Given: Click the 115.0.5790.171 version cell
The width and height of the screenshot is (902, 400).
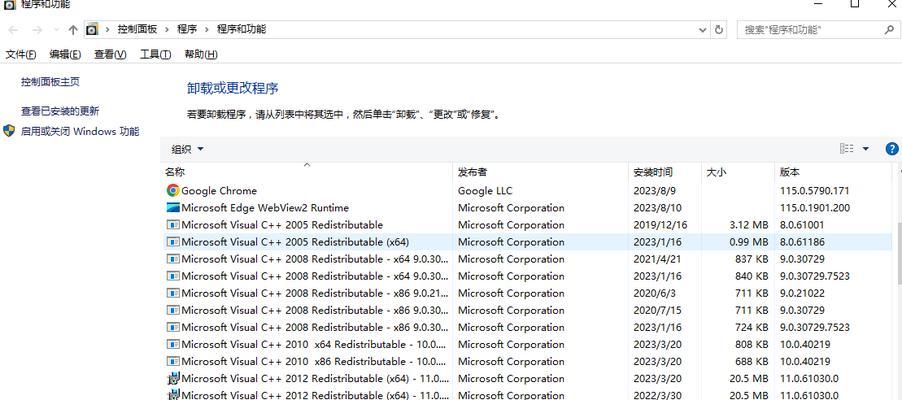Looking at the screenshot, I should [x=814, y=191].
